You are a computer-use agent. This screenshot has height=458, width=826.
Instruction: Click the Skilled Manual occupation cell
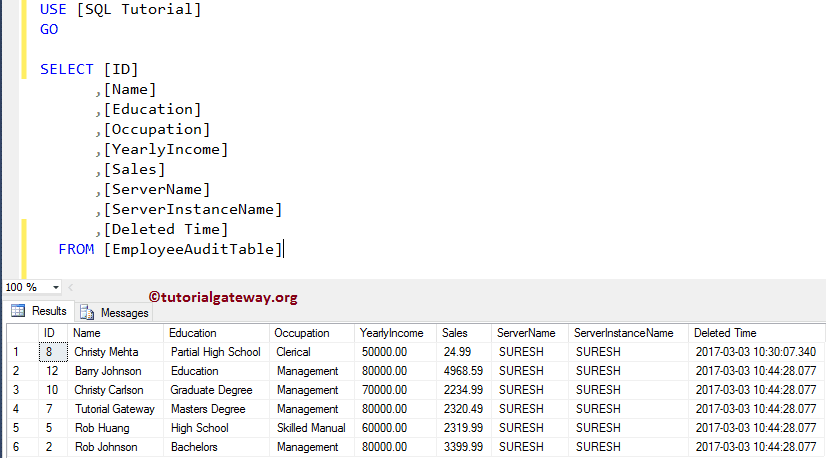[312, 428]
